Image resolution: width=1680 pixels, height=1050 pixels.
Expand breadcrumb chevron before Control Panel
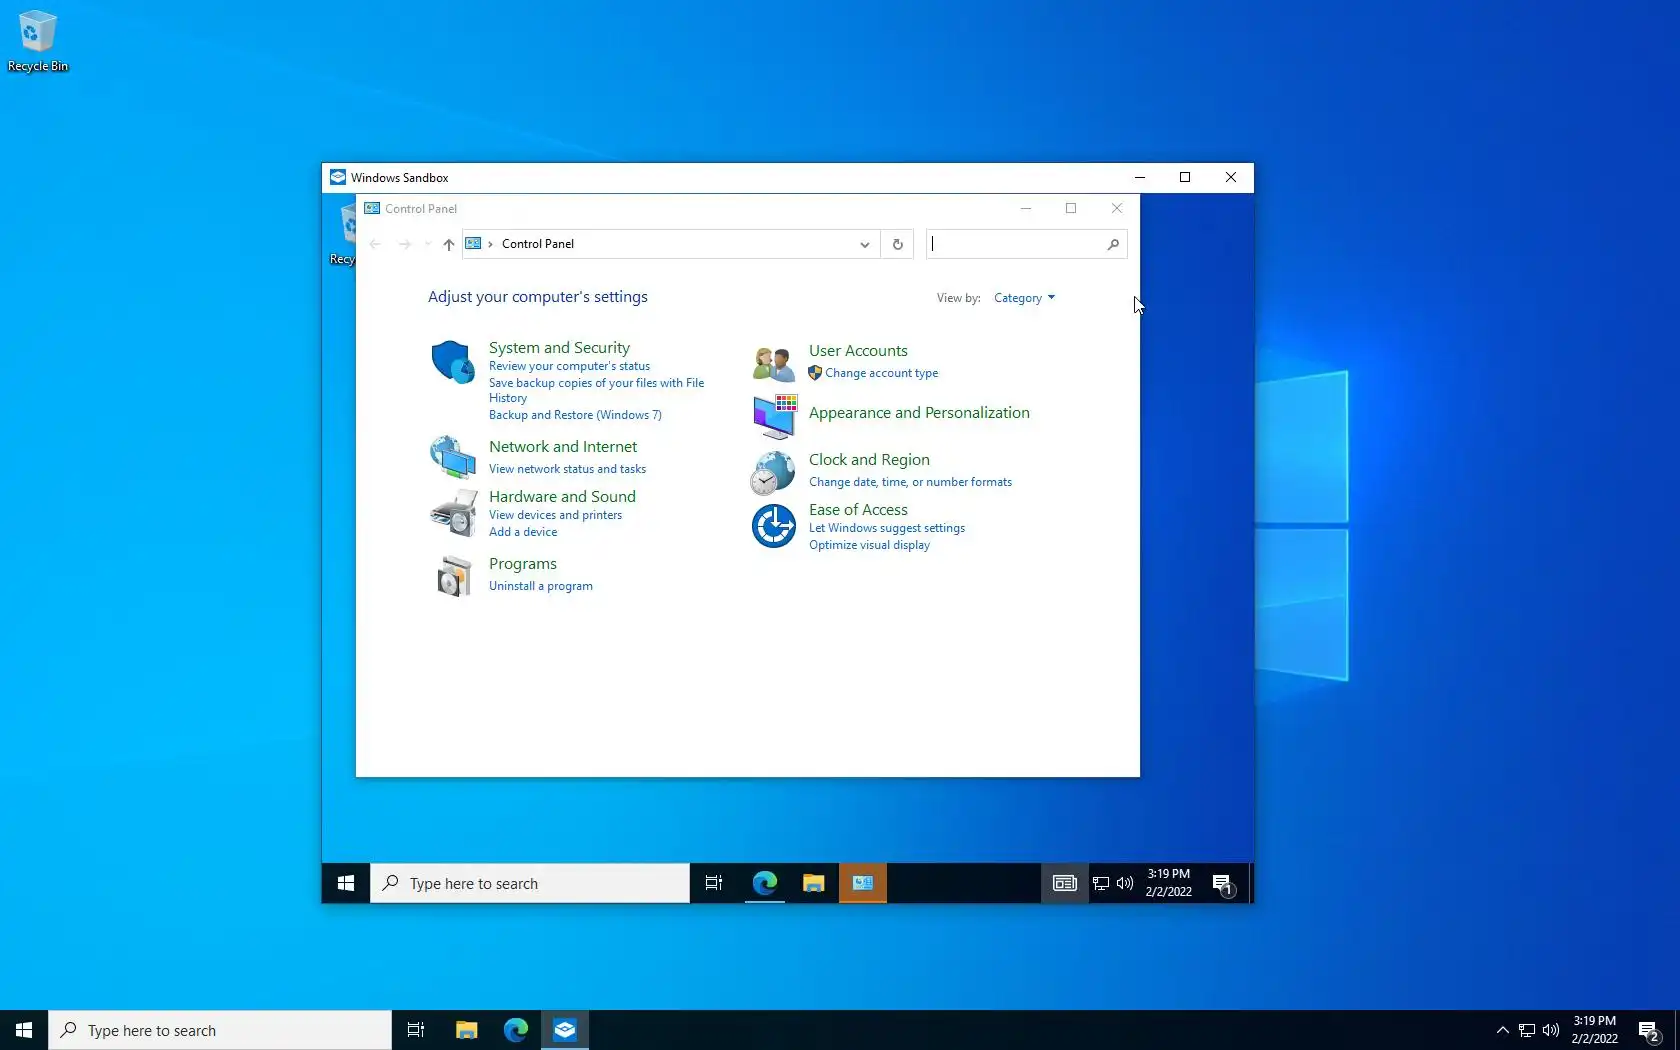(490, 244)
